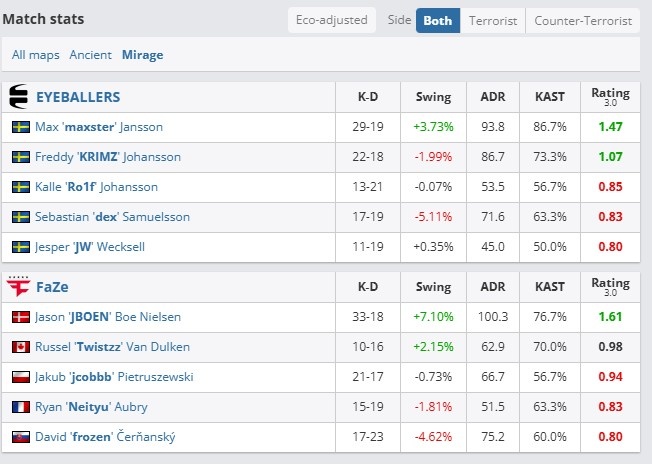Open Freddy 'KRIMZ' Johansson player profile

[x=108, y=157]
